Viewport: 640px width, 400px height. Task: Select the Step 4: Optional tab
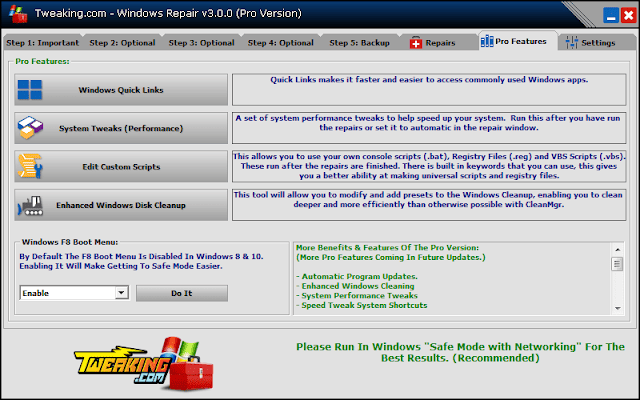tap(281, 43)
